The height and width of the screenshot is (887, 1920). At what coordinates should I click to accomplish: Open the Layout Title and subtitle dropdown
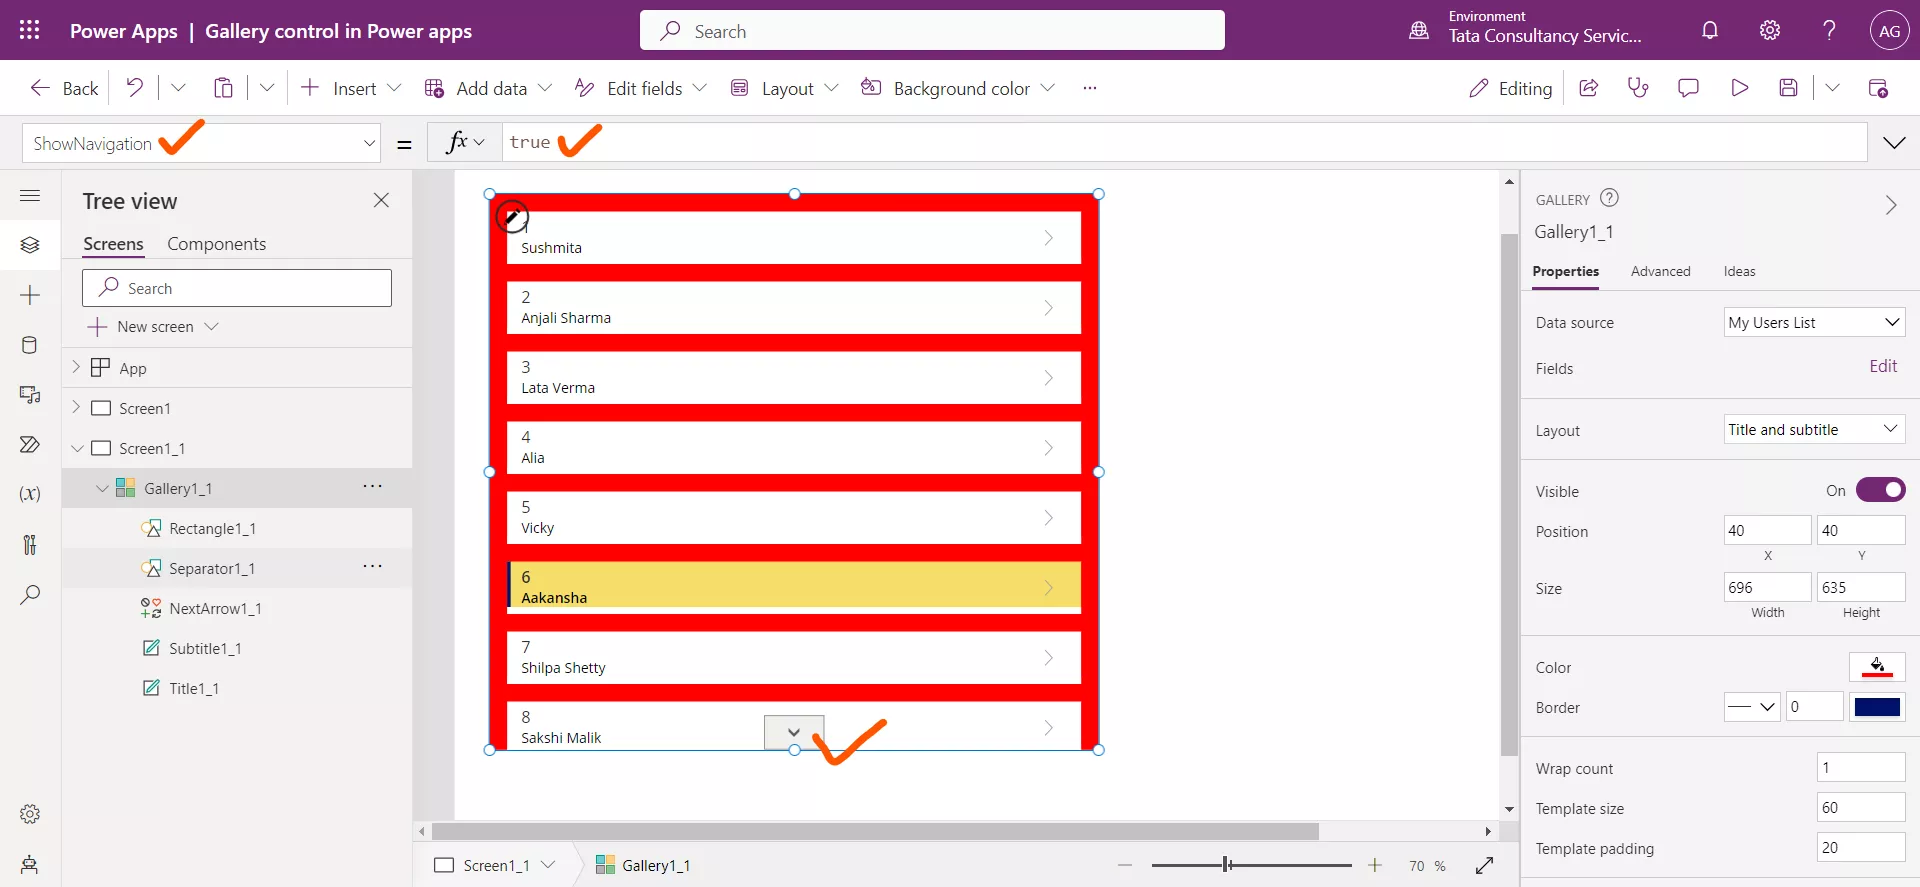pos(1814,429)
